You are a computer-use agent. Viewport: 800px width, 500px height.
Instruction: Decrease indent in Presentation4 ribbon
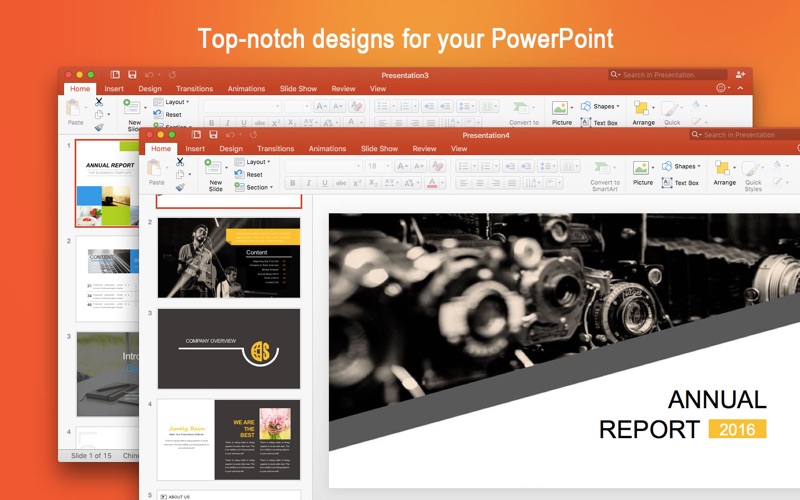pos(510,166)
